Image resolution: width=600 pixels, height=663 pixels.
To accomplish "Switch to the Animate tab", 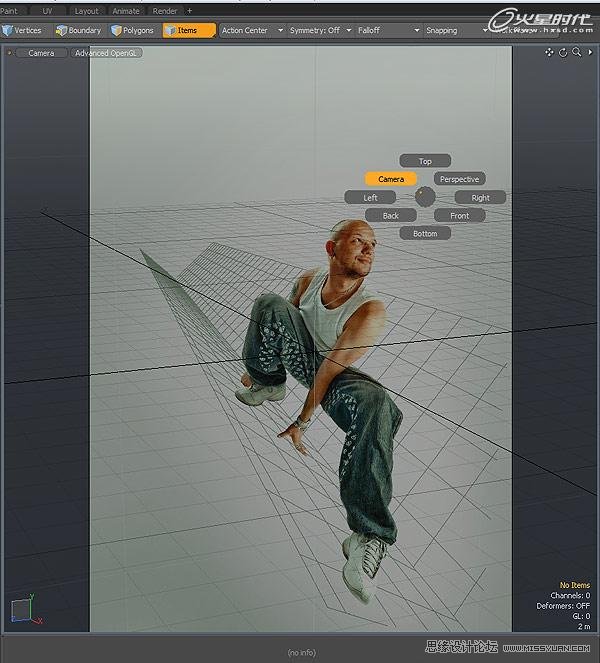I will [x=126, y=11].
